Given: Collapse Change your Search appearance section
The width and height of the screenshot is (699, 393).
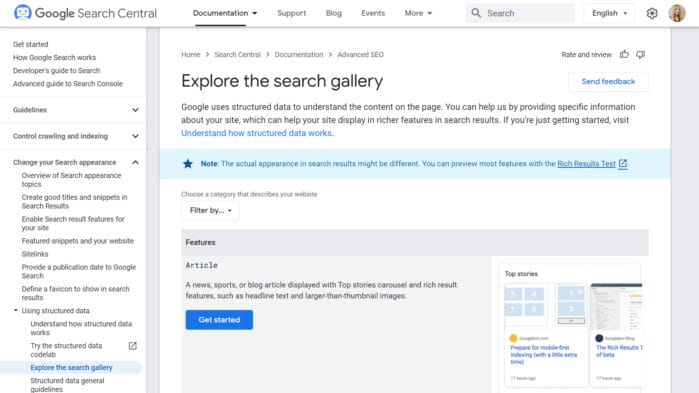Looking at the screenshot, I should coord(135,163).
